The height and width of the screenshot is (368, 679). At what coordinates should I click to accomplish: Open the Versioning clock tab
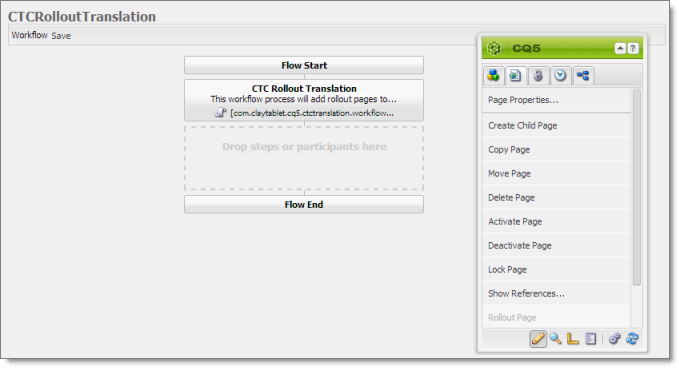(560, 76)
